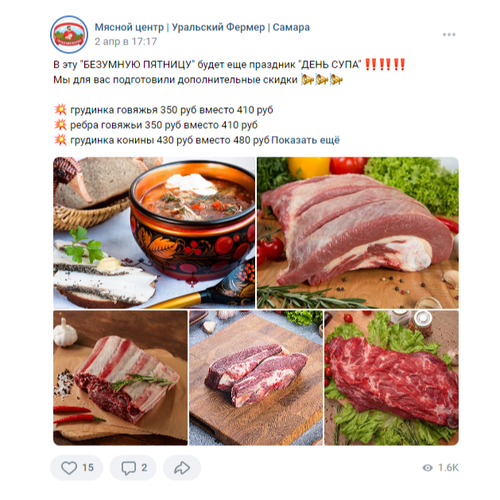Open the meat on wooden board photo
The width and height of the screenshot is (500, 500).
point(256,378)
